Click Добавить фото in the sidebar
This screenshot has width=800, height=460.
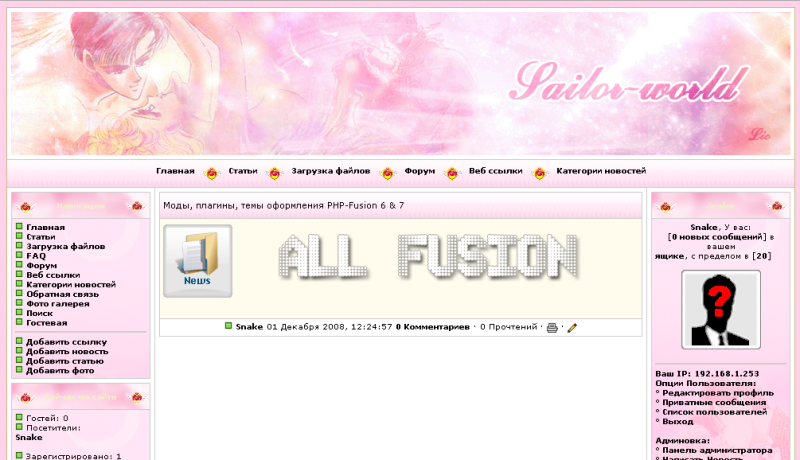(60, 371)
